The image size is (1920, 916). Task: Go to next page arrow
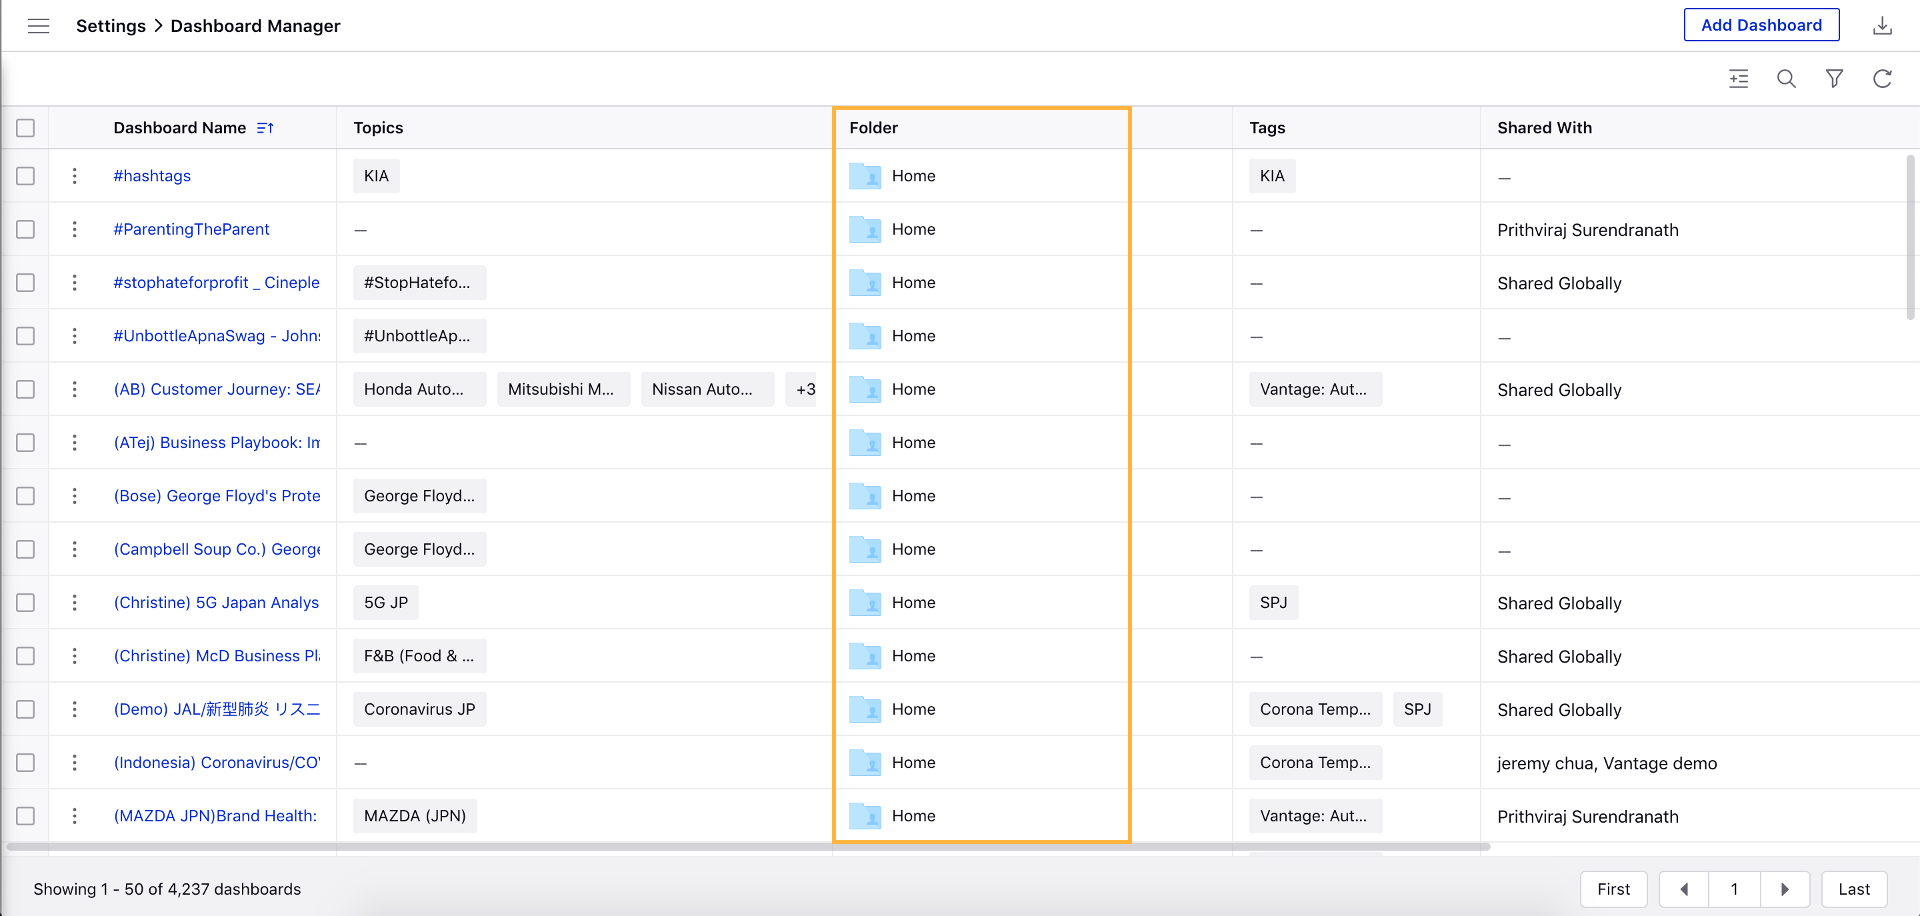[1785, 889]
